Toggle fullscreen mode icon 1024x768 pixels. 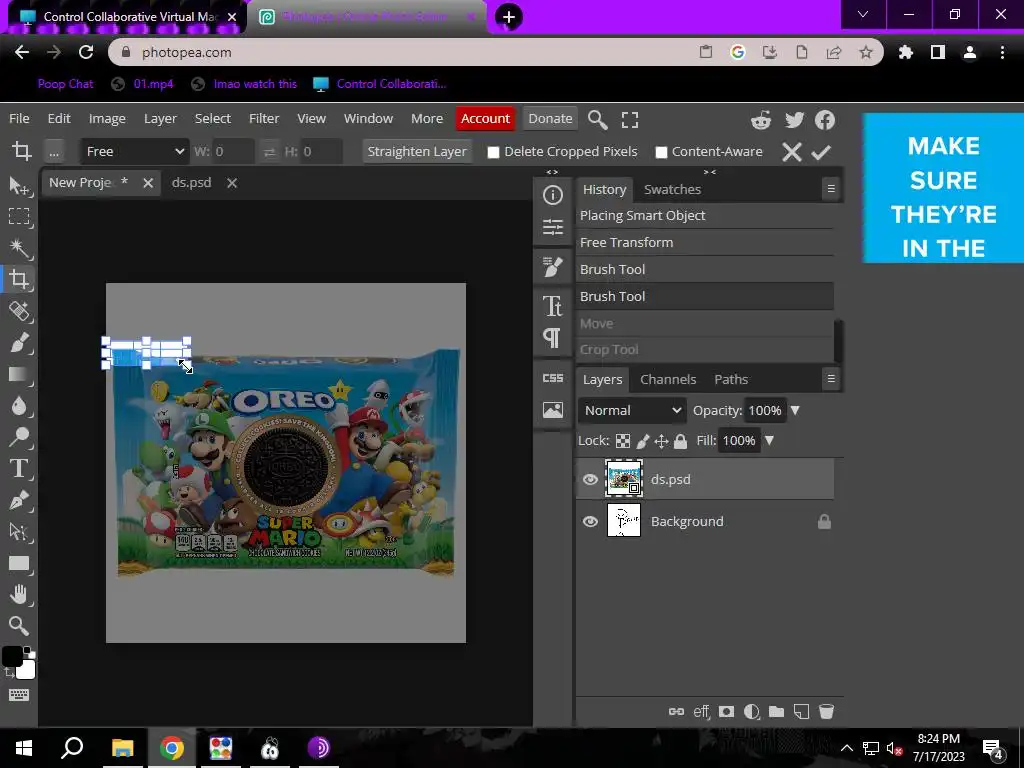[x=630, y=120]
